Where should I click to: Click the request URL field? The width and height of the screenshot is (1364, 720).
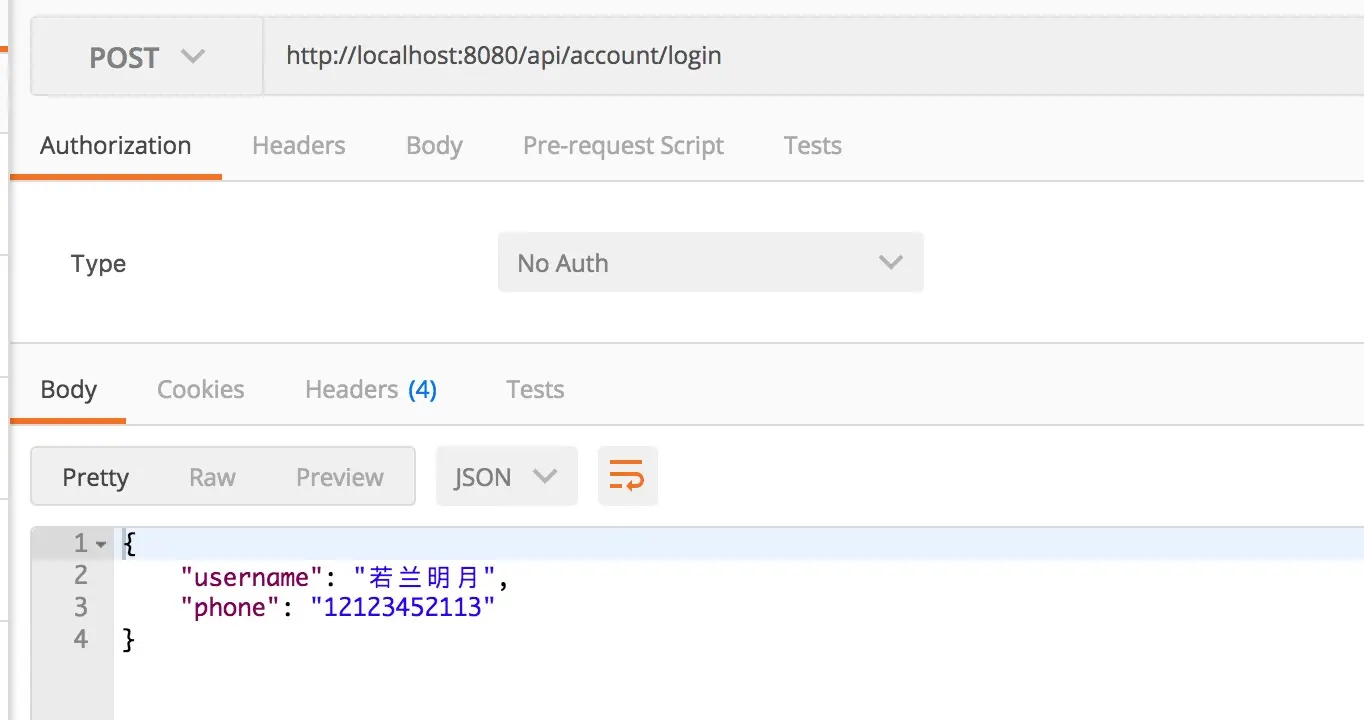[814, 56]
